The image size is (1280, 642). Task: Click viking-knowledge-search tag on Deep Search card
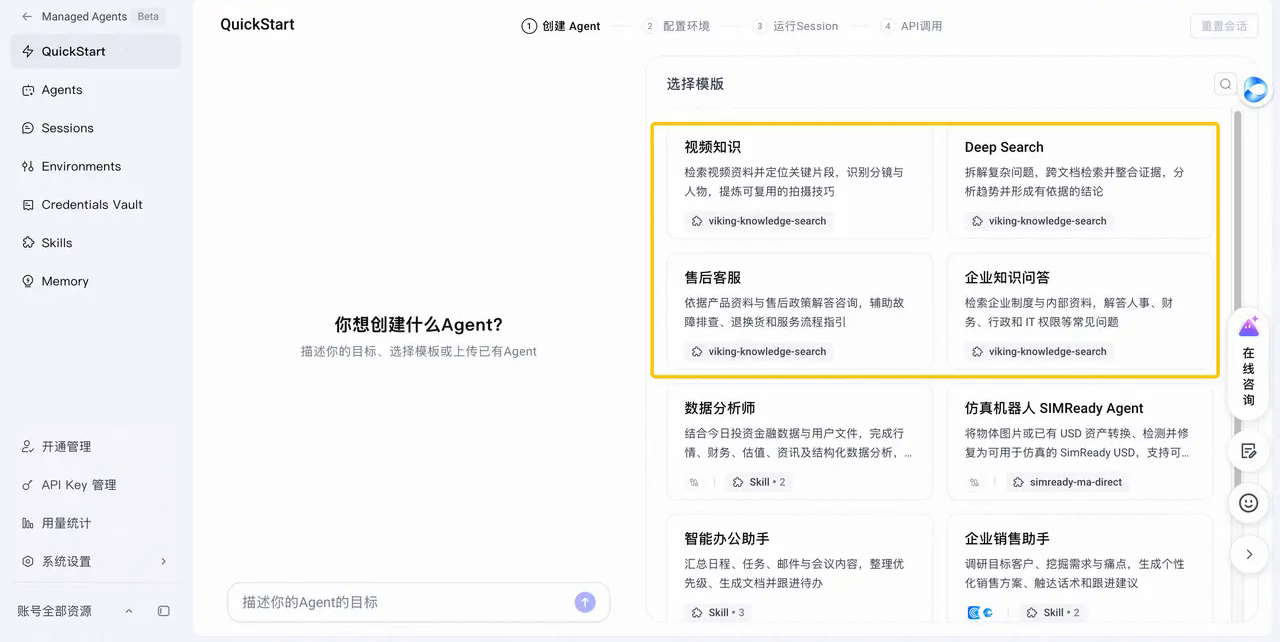pos(1039,221)
